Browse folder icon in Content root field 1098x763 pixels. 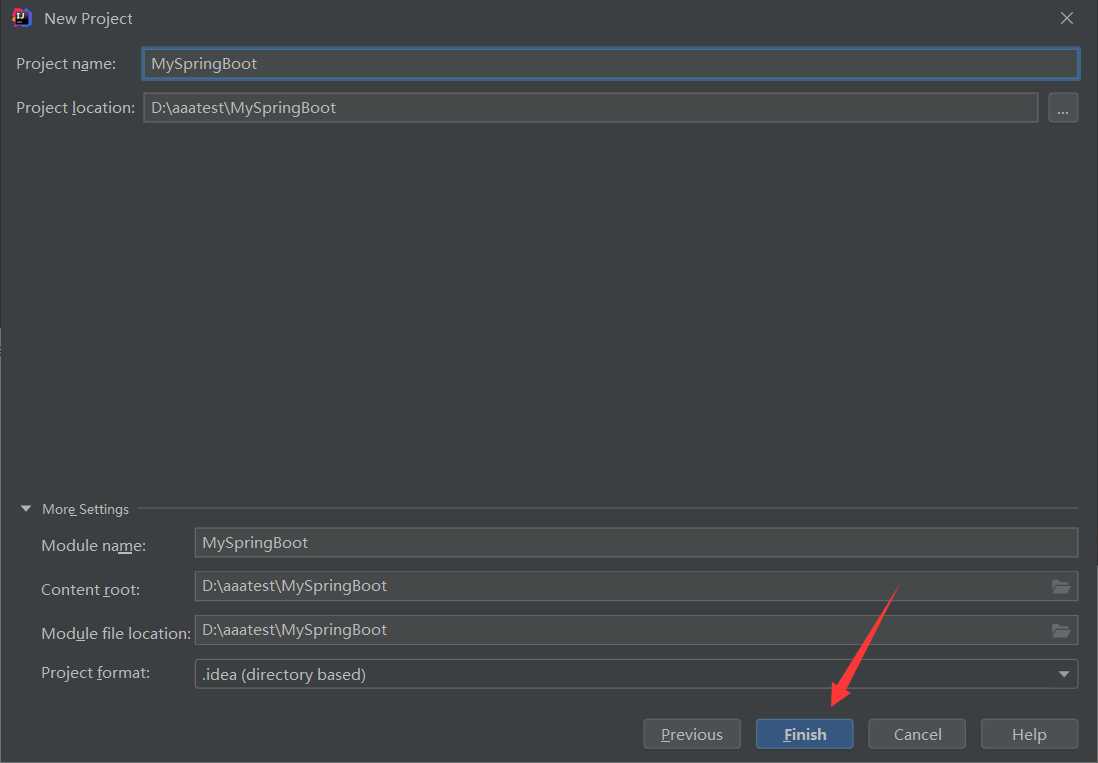pos(1061,587)
